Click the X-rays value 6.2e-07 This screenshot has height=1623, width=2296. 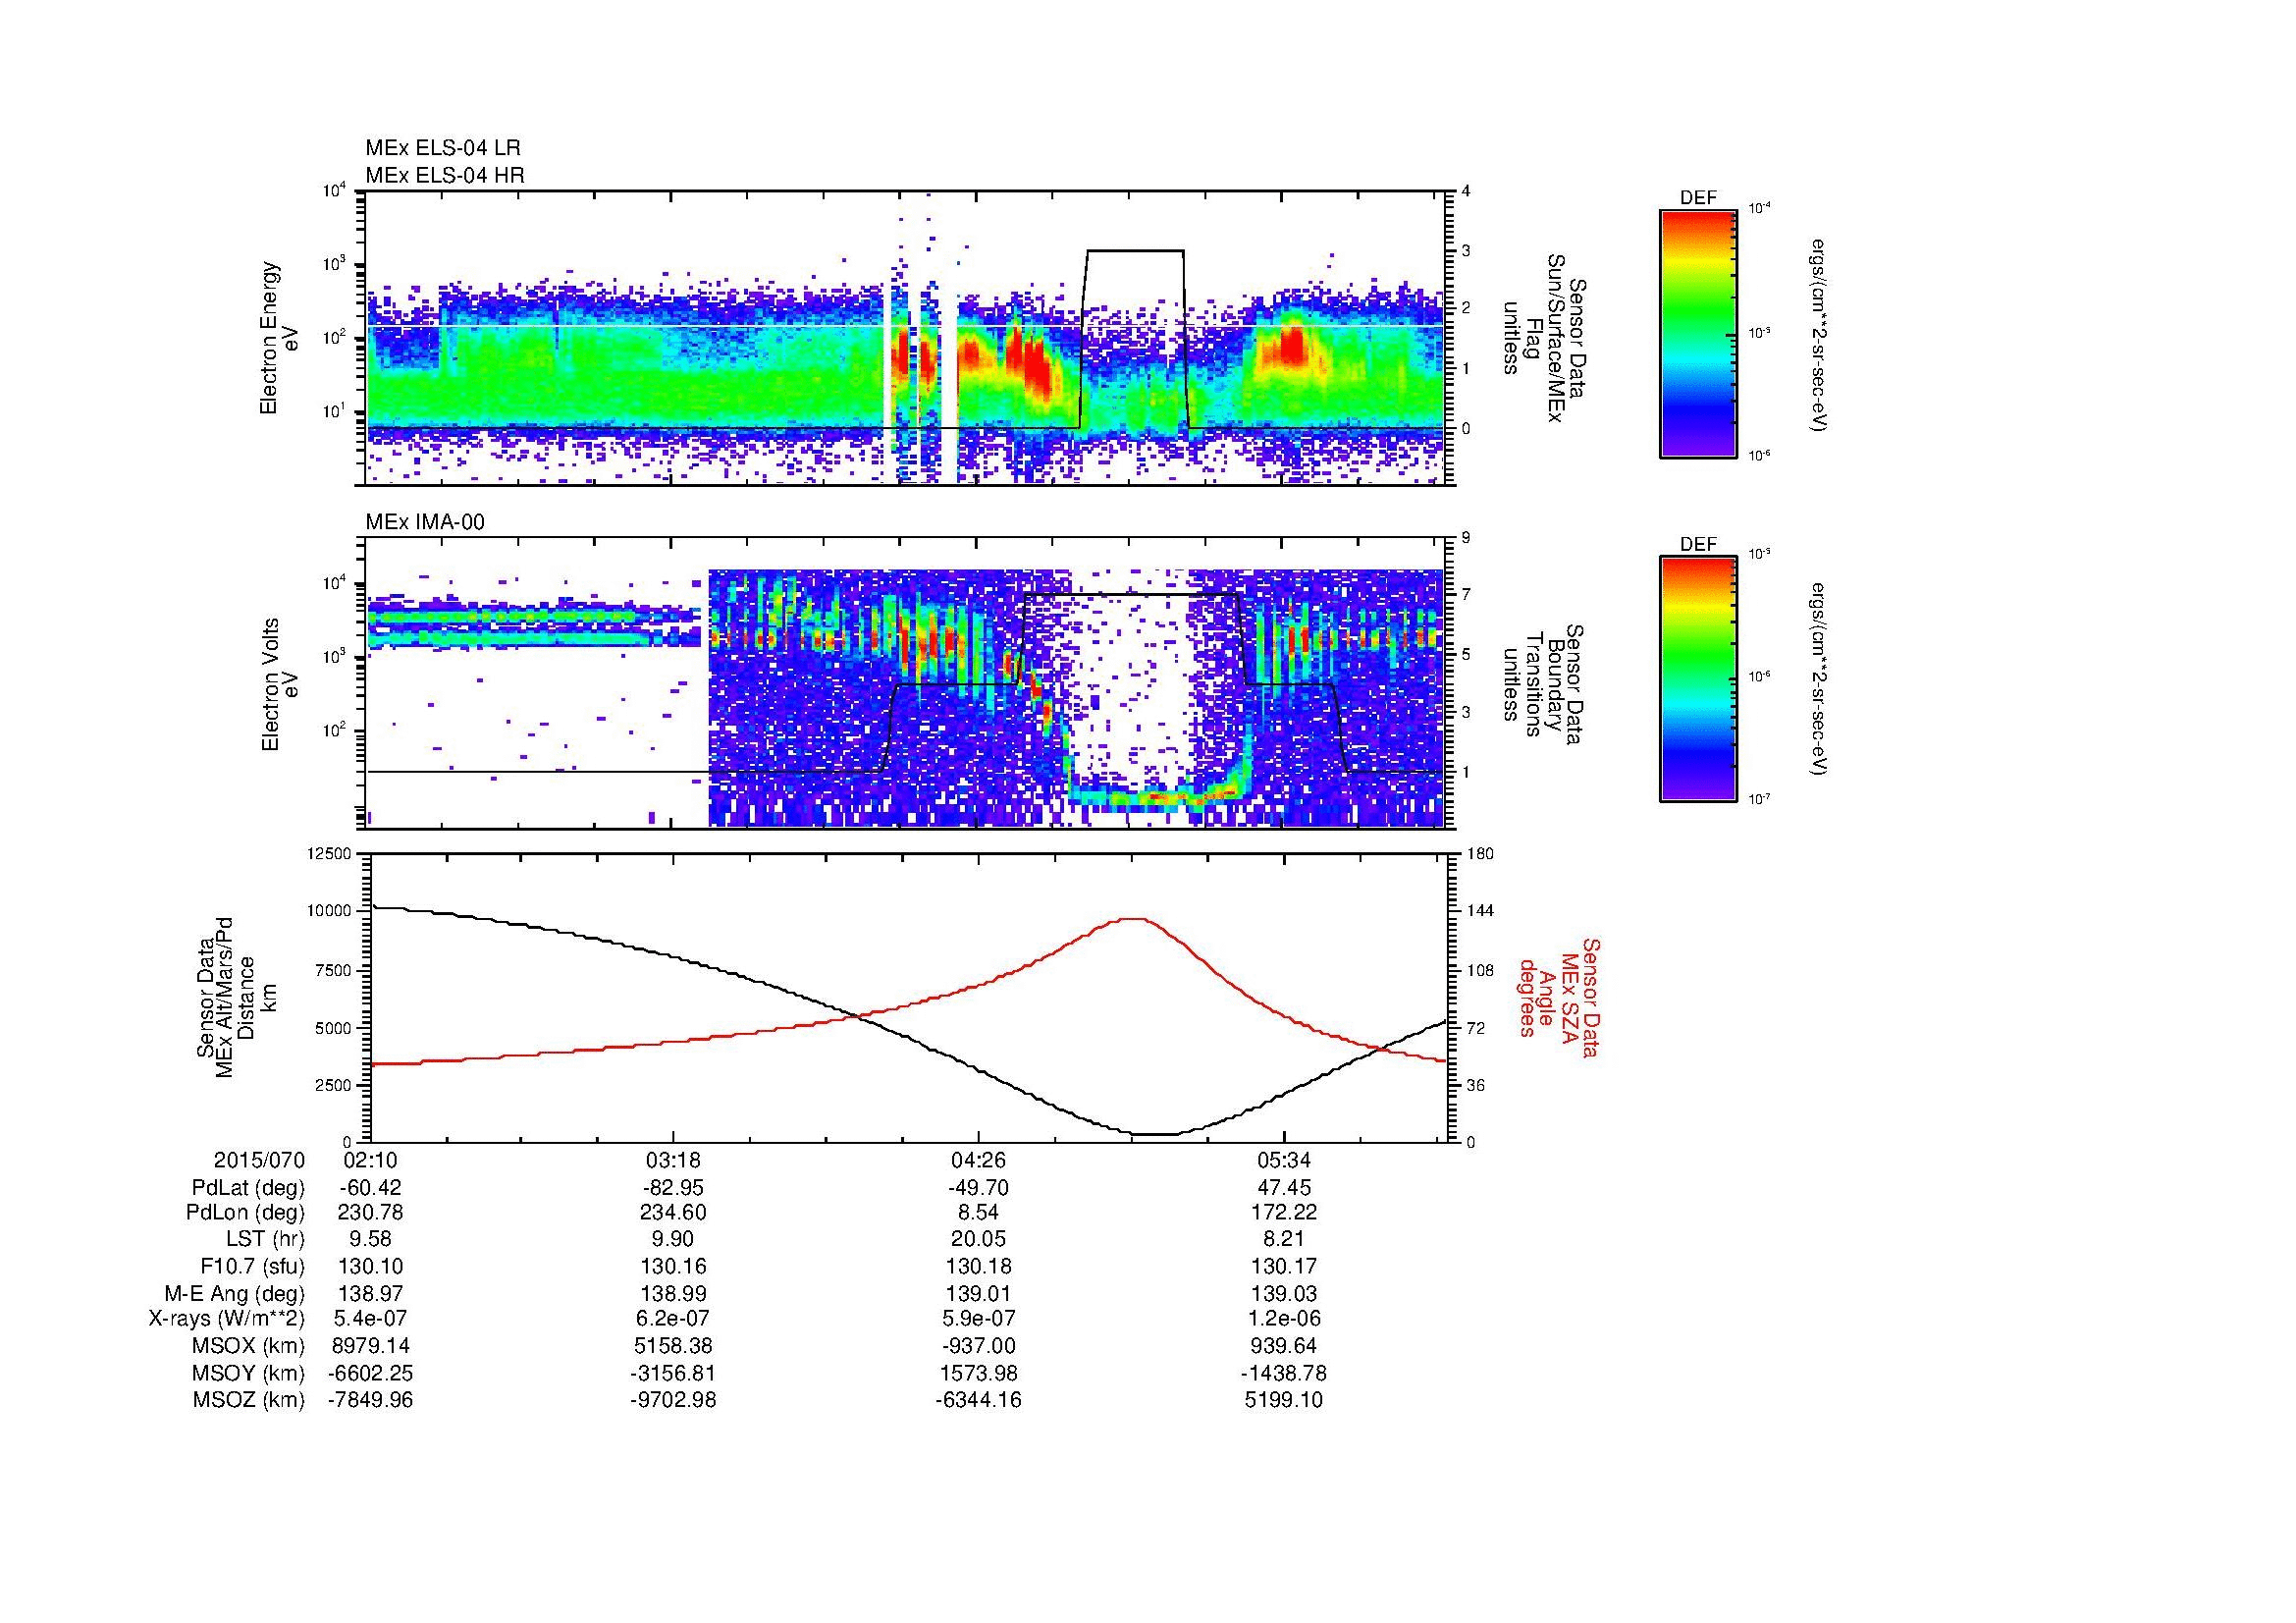point(674,1320)
